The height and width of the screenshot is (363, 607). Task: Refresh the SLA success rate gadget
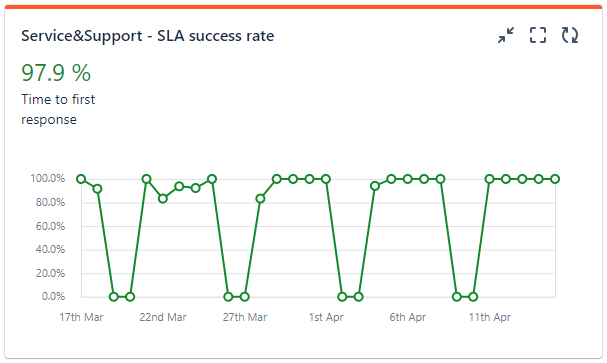click(x=570, y=35)
